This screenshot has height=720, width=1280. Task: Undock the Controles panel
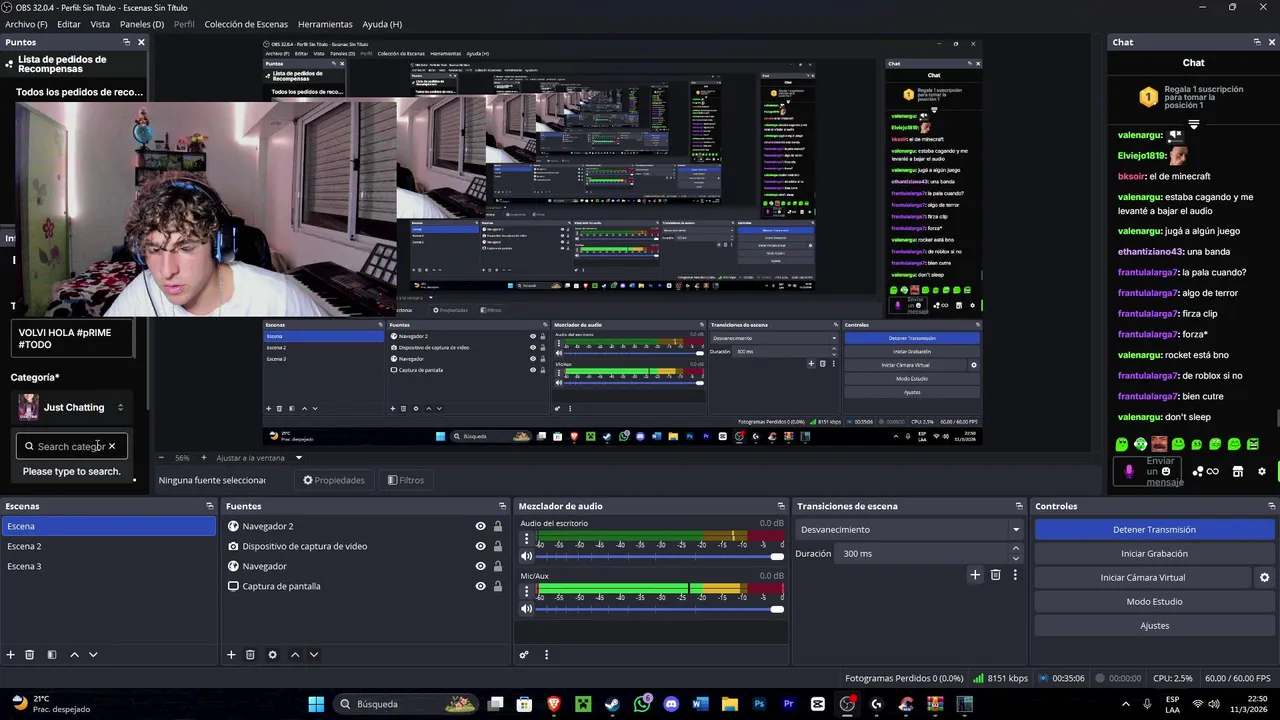pos(1272,506)
